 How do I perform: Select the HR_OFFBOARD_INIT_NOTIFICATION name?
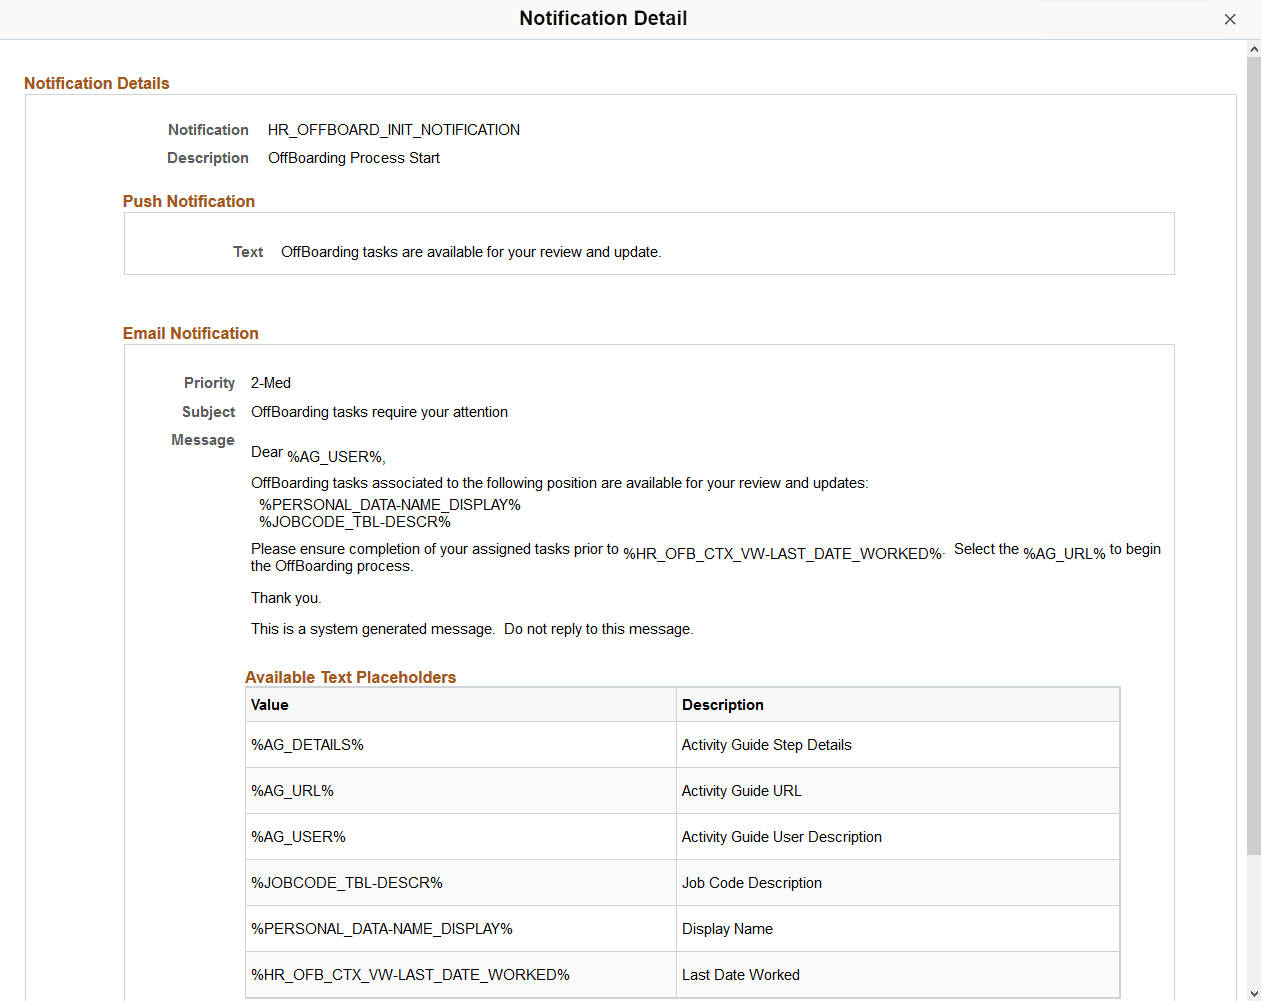393,129
